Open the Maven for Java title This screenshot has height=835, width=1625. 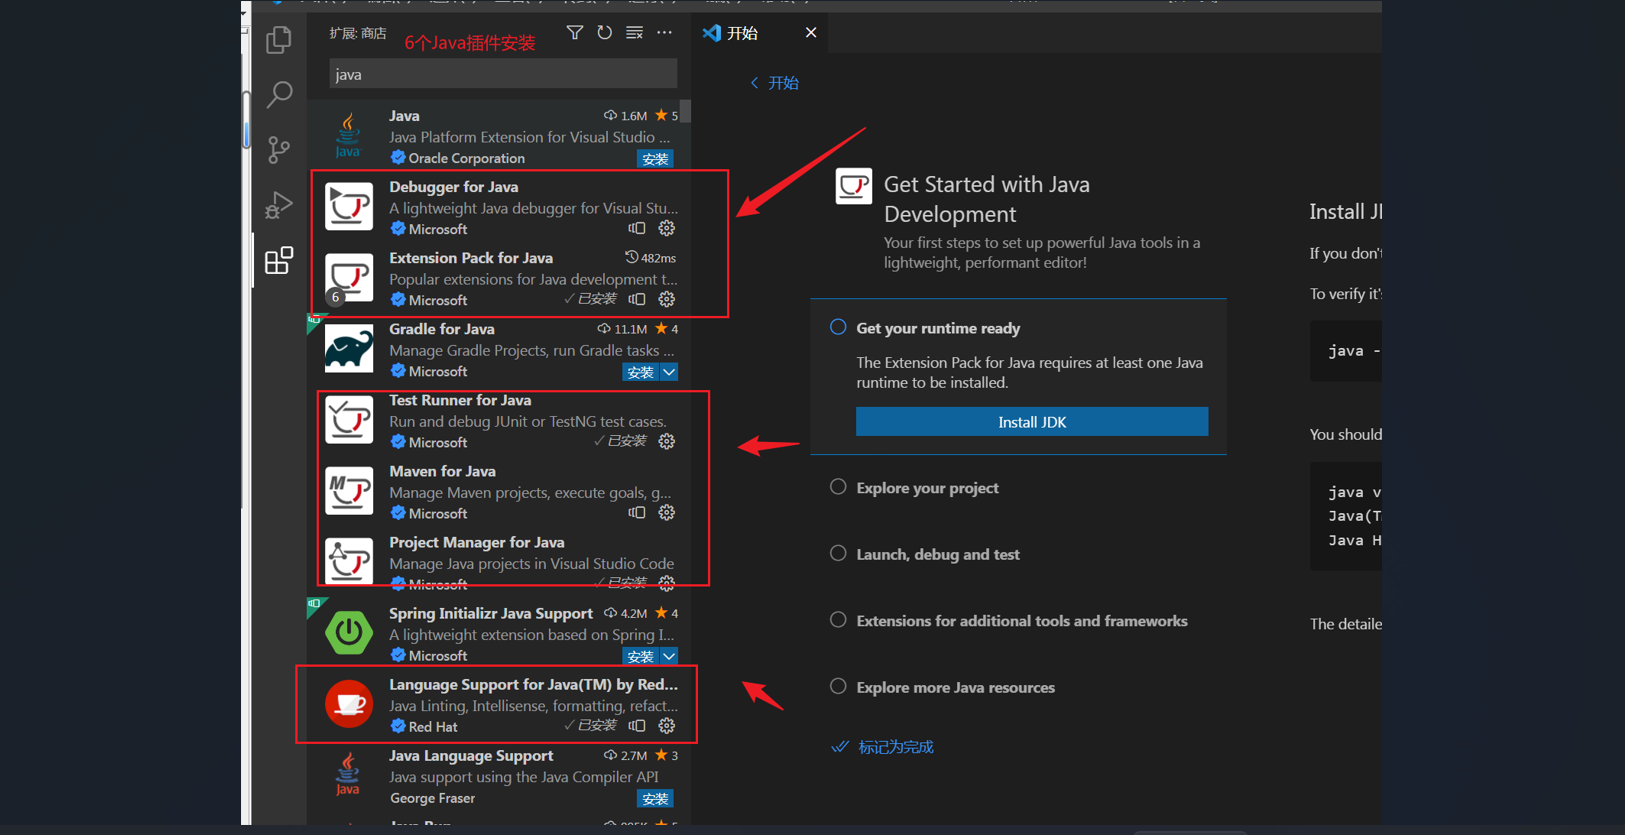tap(442, 471)
